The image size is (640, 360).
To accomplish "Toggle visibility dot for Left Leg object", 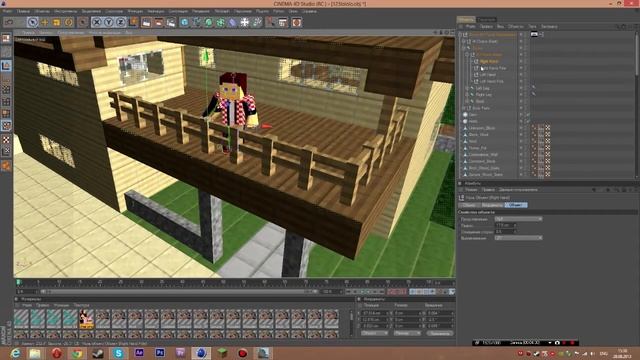I will click(x=521, y=88).
